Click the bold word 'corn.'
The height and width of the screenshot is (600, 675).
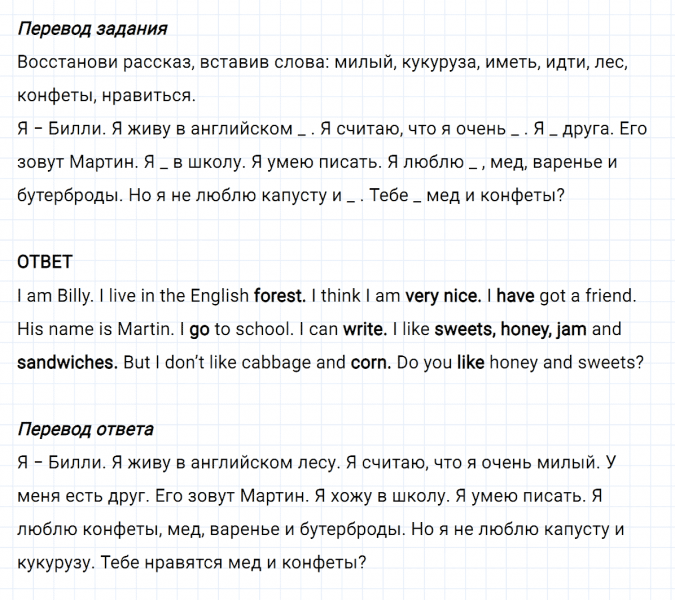[370, 362]
